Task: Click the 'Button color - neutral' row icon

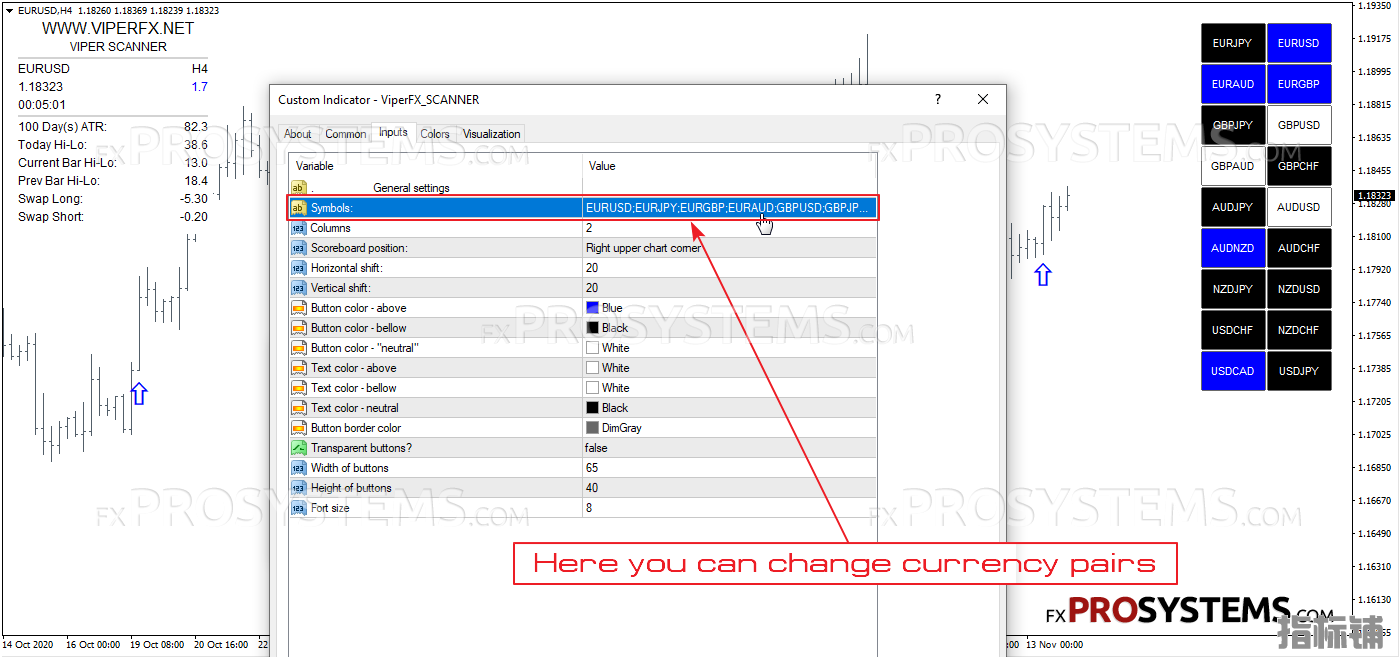Action: pos(298,348)
